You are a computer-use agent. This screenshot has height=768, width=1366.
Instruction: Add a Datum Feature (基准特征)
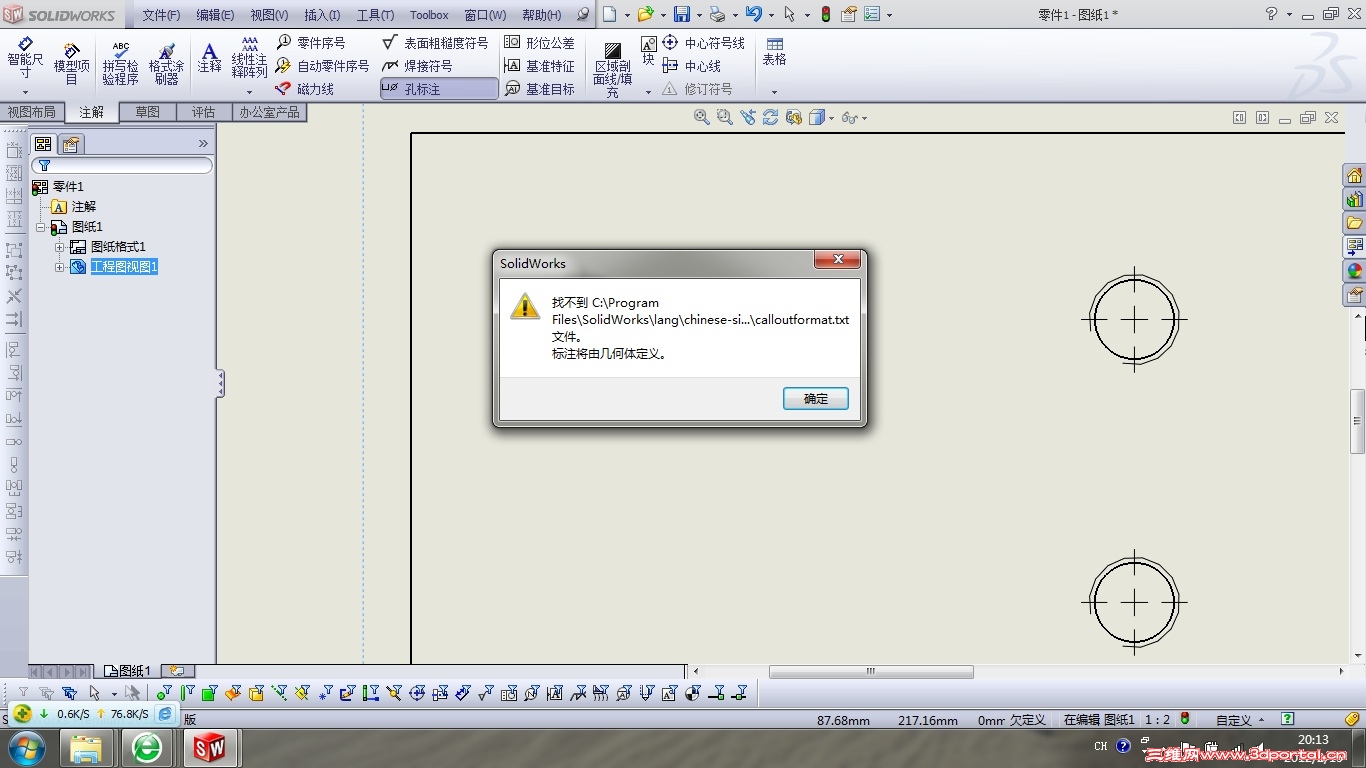click(x=539, y=66)
